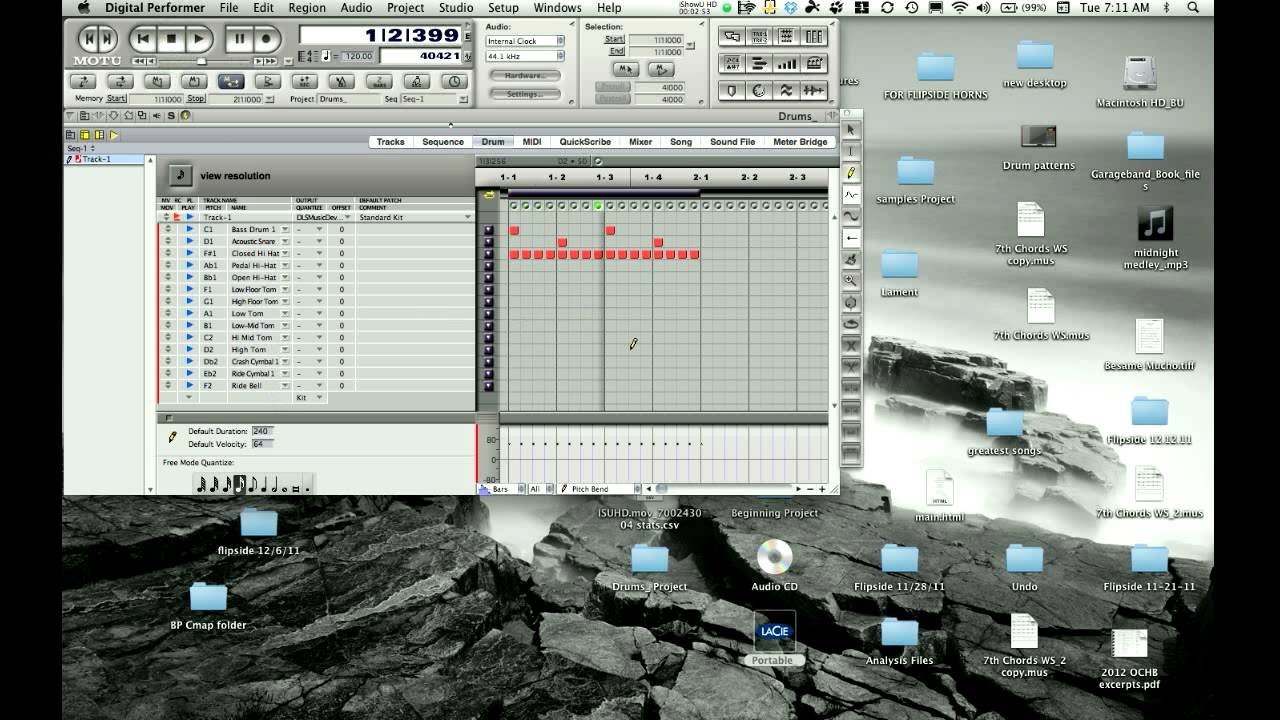Switch to the Mixer tab
Screen dimensions: 1280x720
coord(640,142)
